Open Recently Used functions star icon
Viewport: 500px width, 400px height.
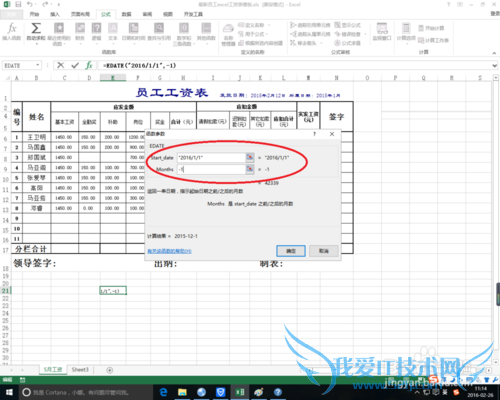[59, 28]
